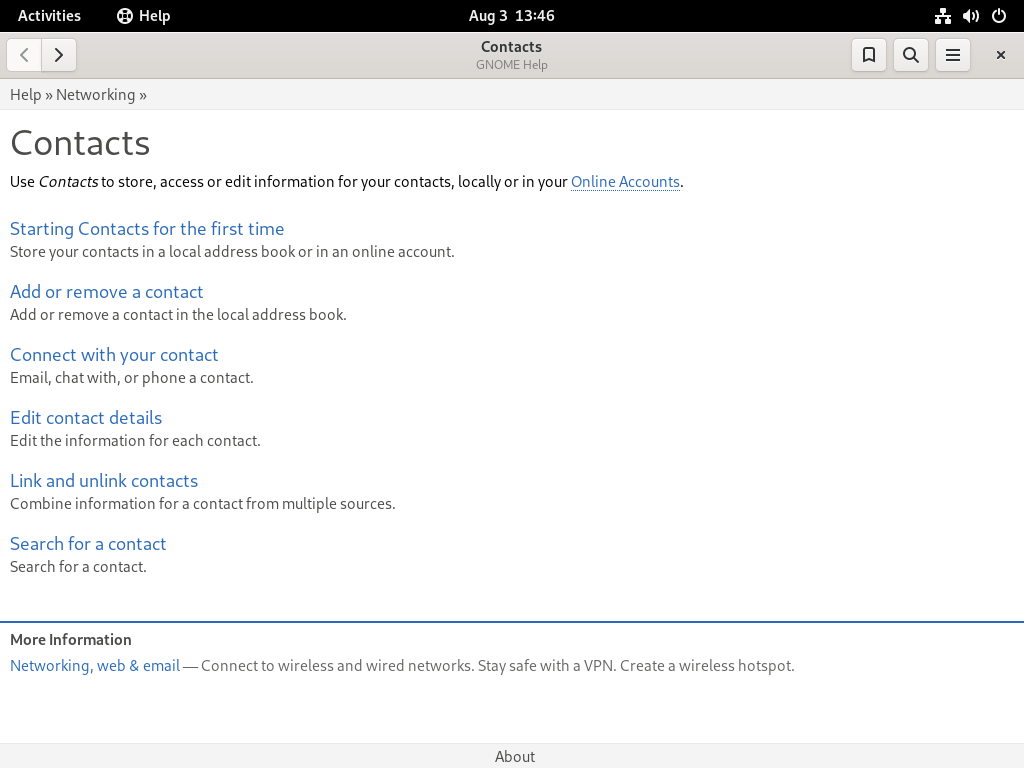The image size is (1024, 768).
Task: Go to Networking in the breadcrumb
Action: 95,95
